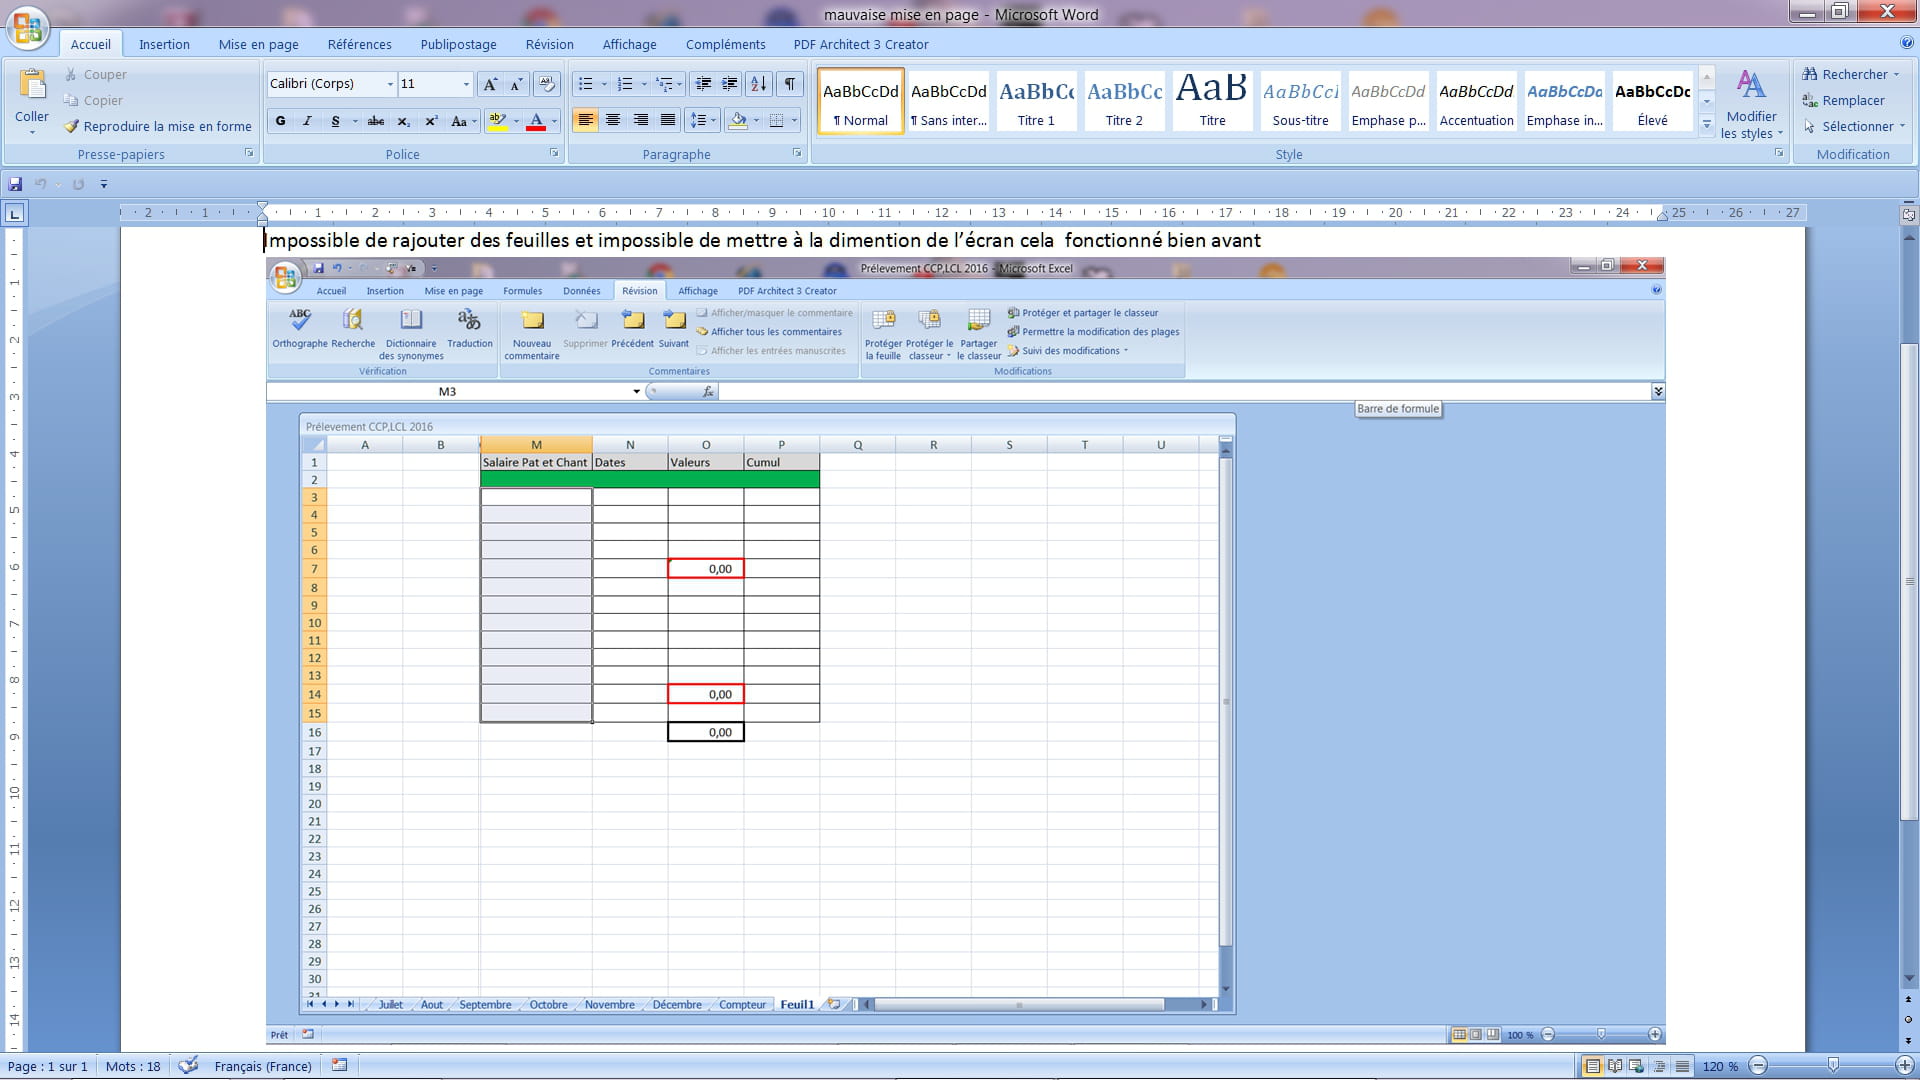Click the Remplacer button
This screenshot has height=1080, width=1920.
point(1843,101)
